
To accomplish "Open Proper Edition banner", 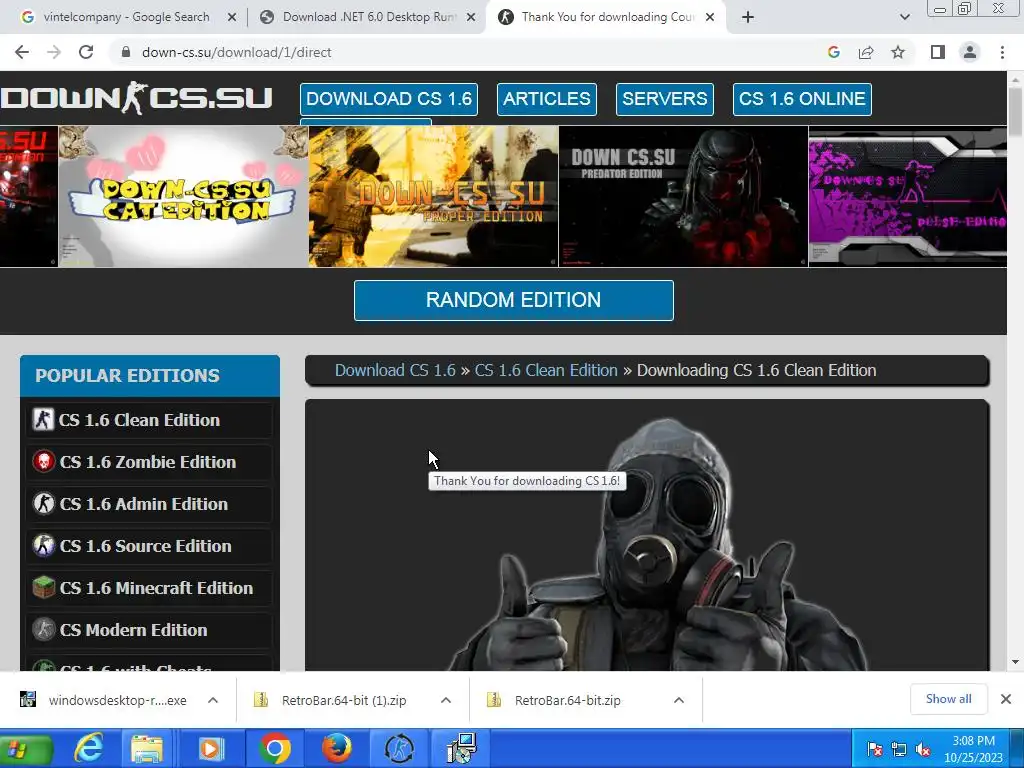I will [433, 196].
